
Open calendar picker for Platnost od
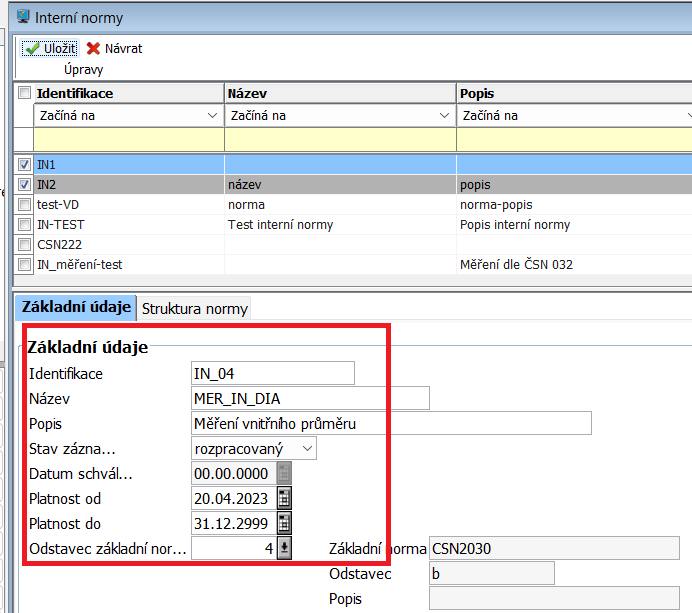tap(284, 498)
